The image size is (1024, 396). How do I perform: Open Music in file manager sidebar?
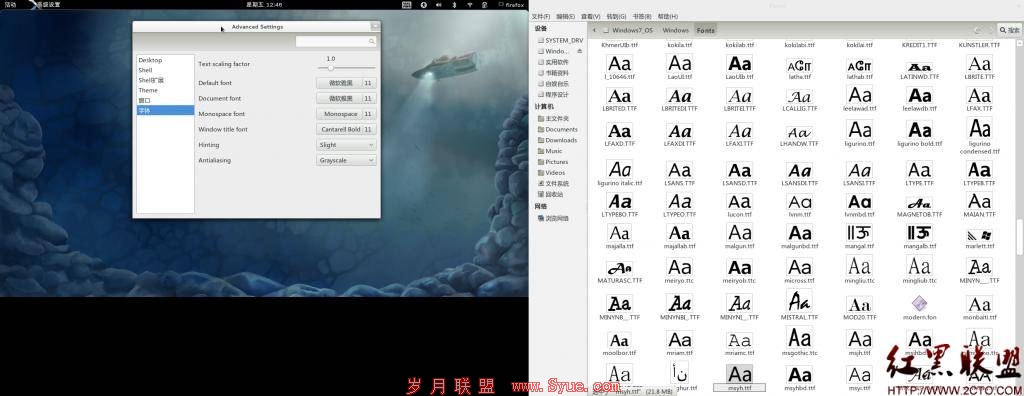(550, 151)
